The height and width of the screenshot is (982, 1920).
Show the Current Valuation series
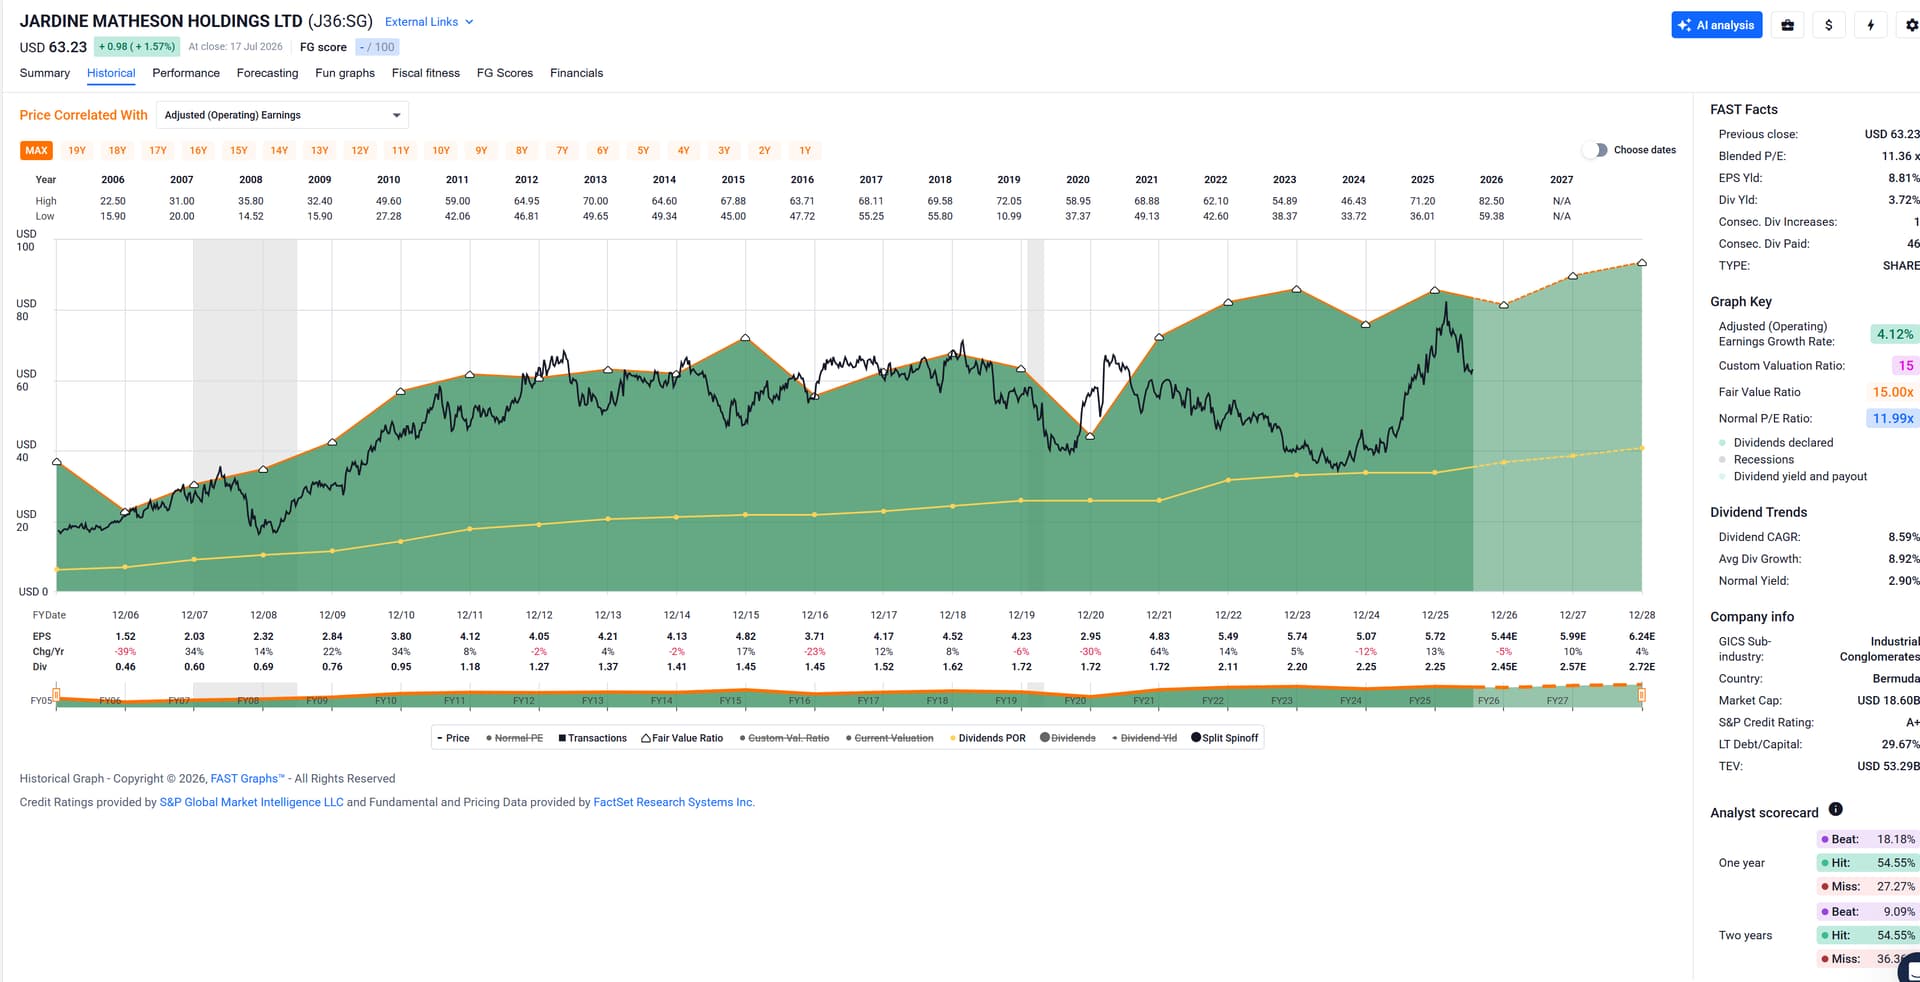889,738
